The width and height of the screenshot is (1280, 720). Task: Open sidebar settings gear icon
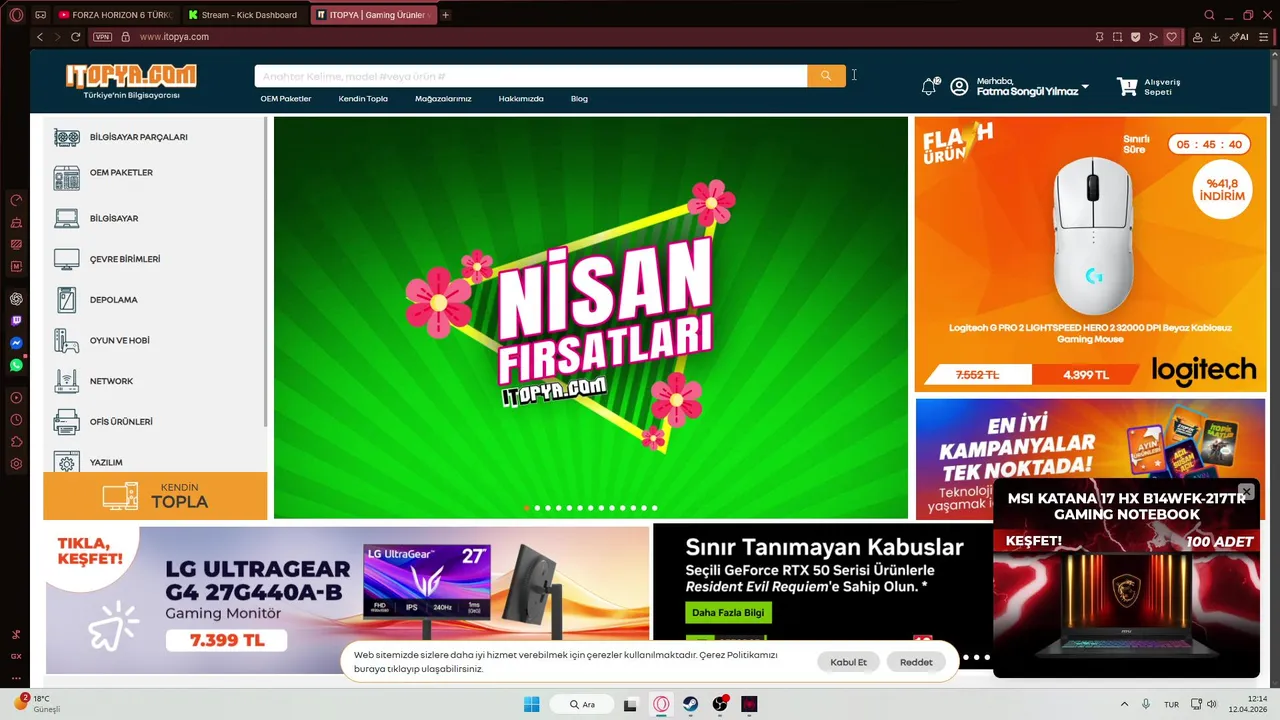pyautogui.click(x=16, y=464)
